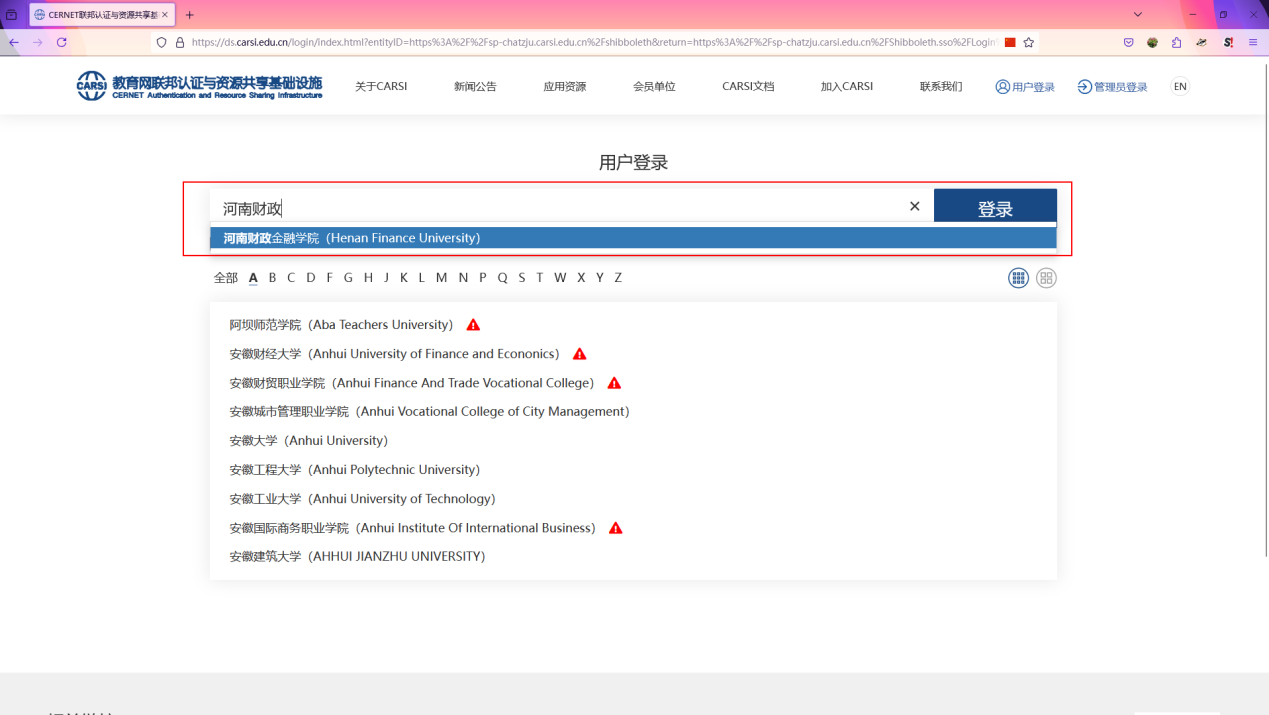
Task: Open the 应用资源 menu
Action: coord(565,87)
